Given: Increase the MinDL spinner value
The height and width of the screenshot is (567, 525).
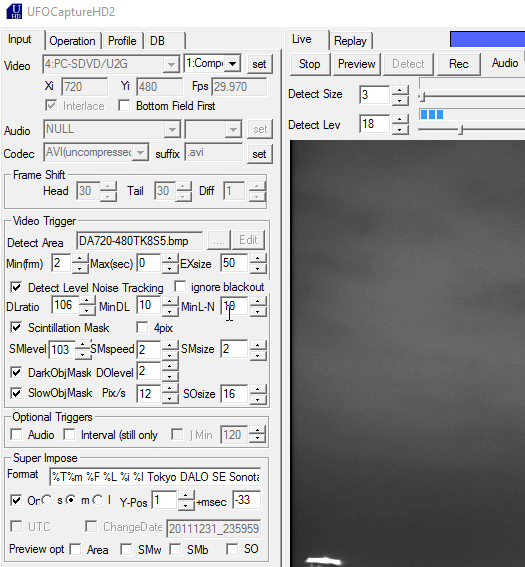Looking at the screenshot, I should point(170,301).
